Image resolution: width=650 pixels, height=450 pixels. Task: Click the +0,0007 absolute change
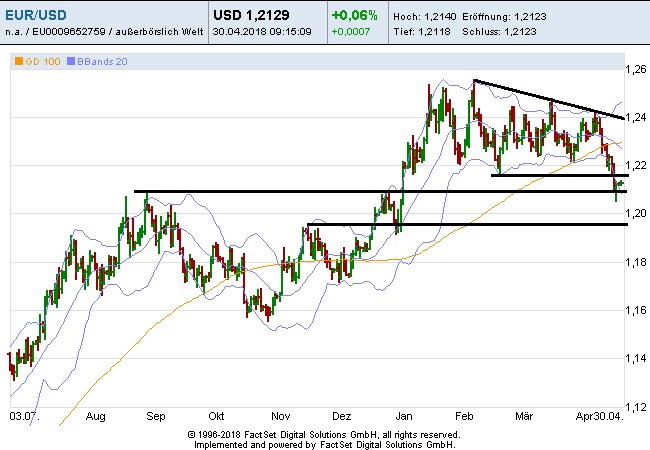tap(350, 31)
